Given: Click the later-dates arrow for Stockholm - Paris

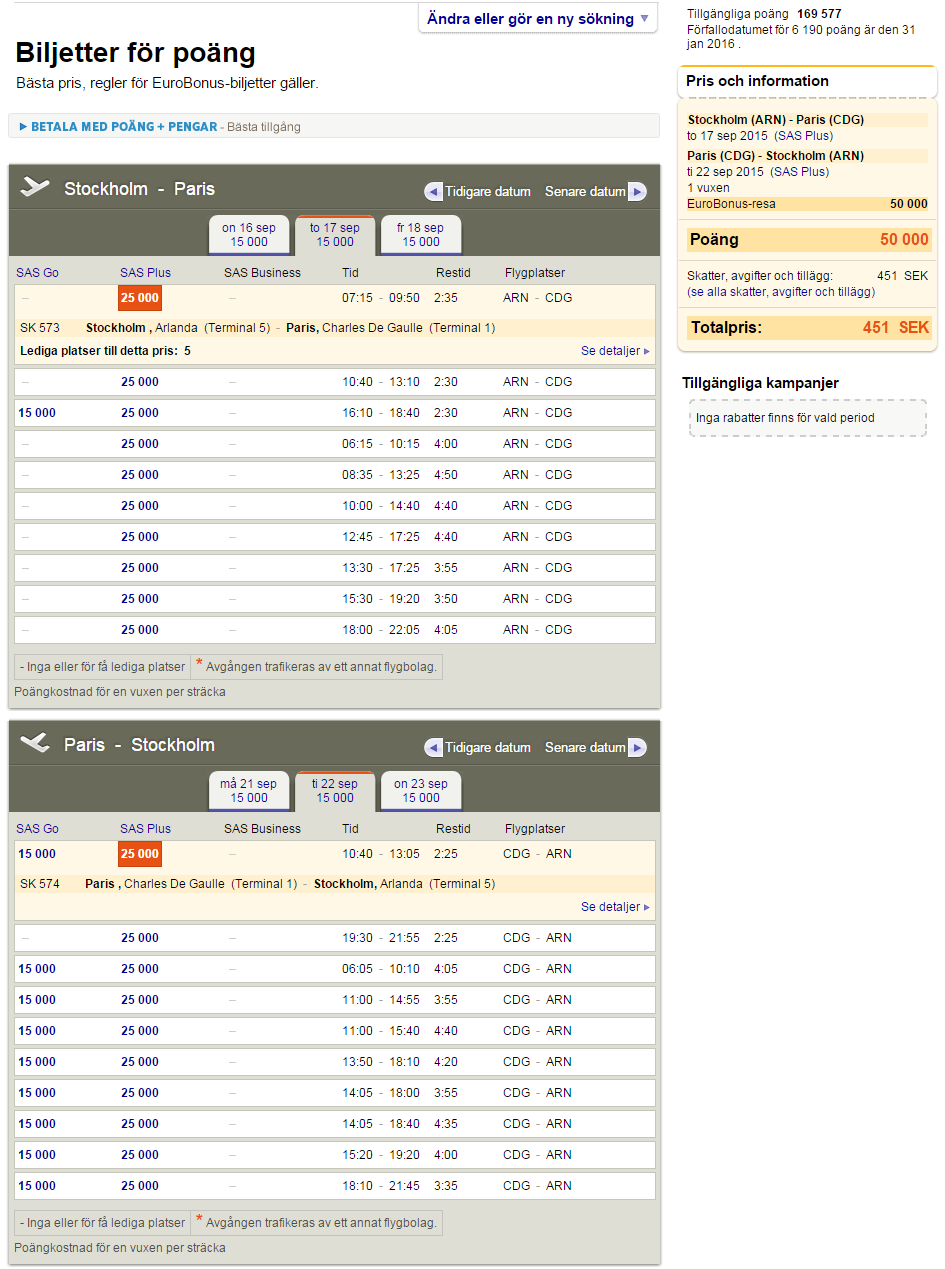Looking at the screenshot, I should pyautogui.click(x=637, y=192).
